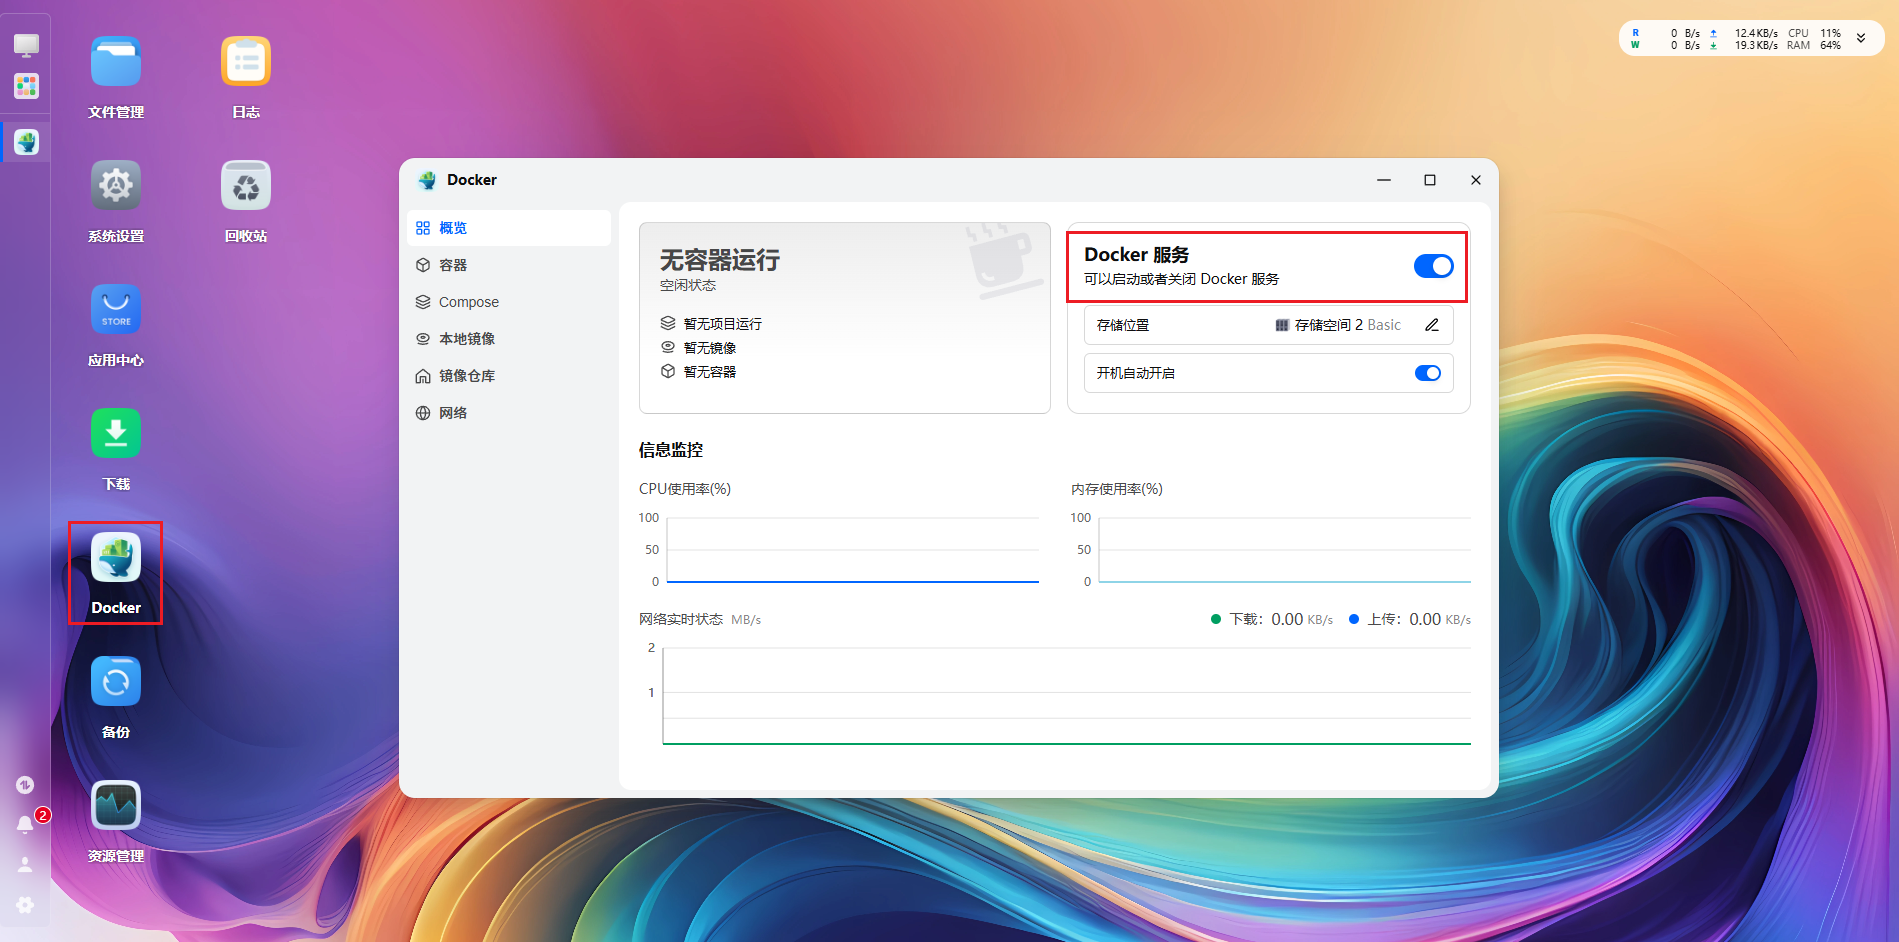Open the 本地镜像 section
The height and width of the screenshot is (942, 1899).
(509, 339)
